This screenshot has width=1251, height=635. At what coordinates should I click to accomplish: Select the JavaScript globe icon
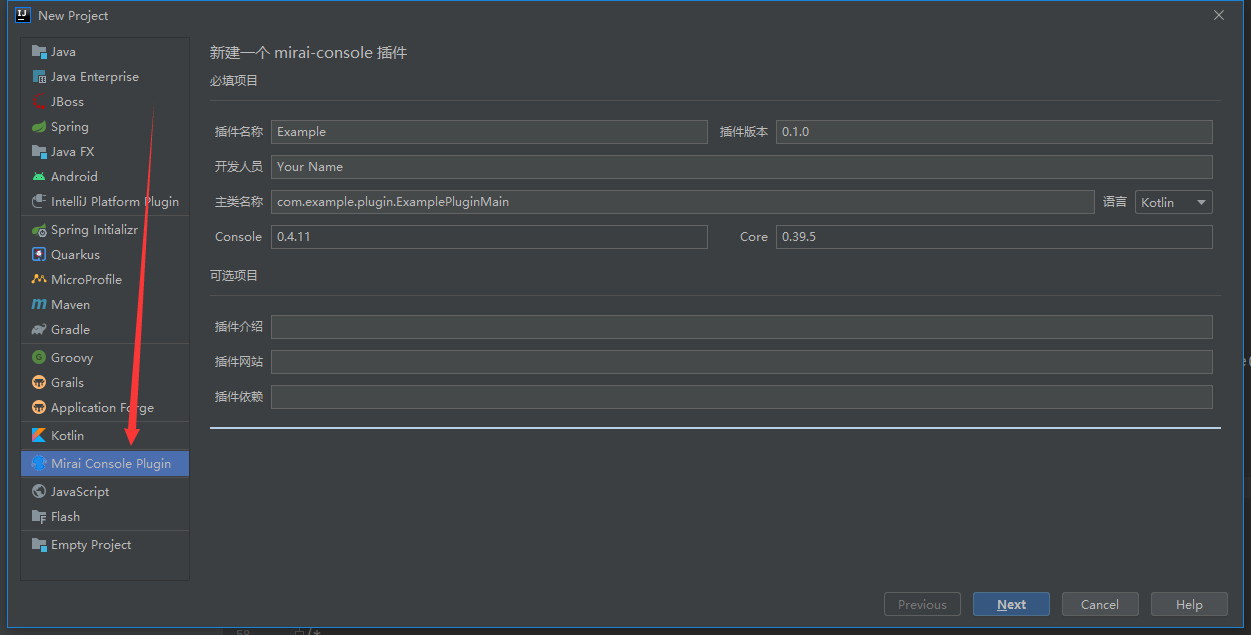(x=39, y=492)
